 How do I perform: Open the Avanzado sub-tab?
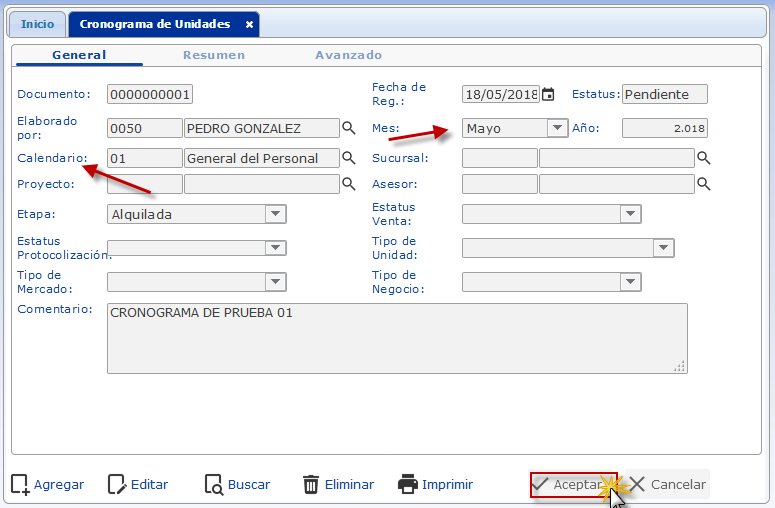348,55
